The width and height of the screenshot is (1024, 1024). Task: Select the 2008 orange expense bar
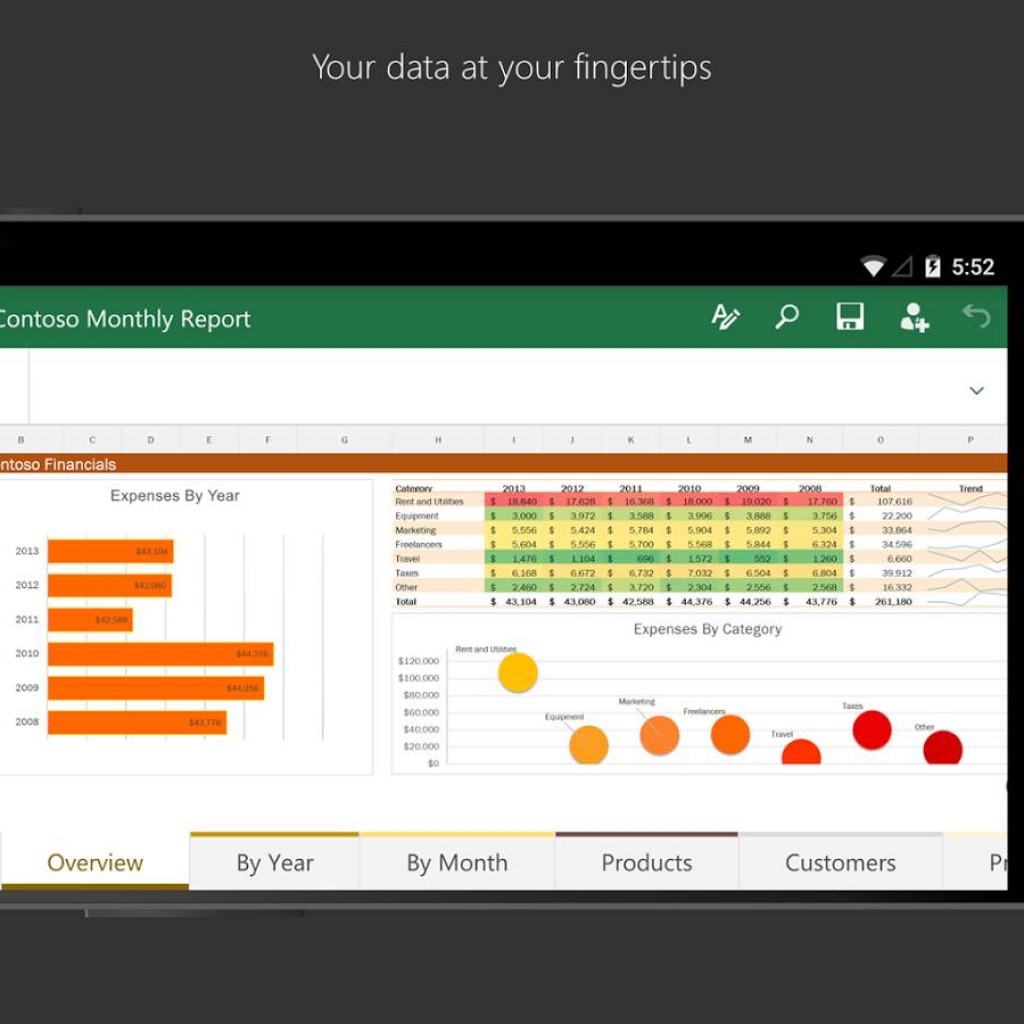click(x=137, y=722)
